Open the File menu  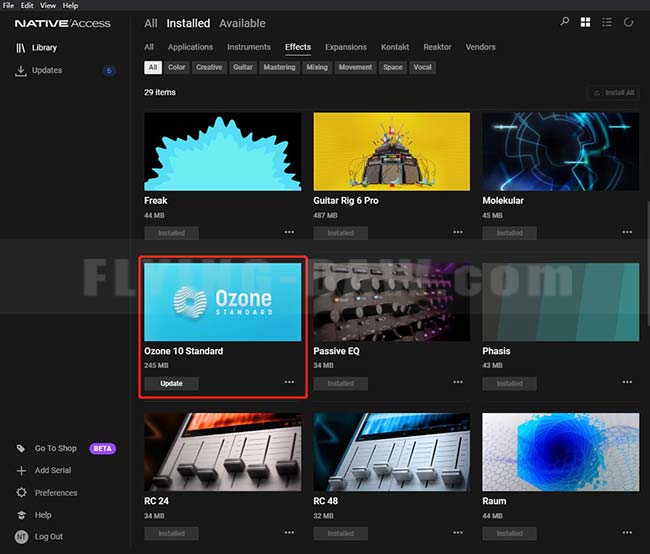coord(8,5)
